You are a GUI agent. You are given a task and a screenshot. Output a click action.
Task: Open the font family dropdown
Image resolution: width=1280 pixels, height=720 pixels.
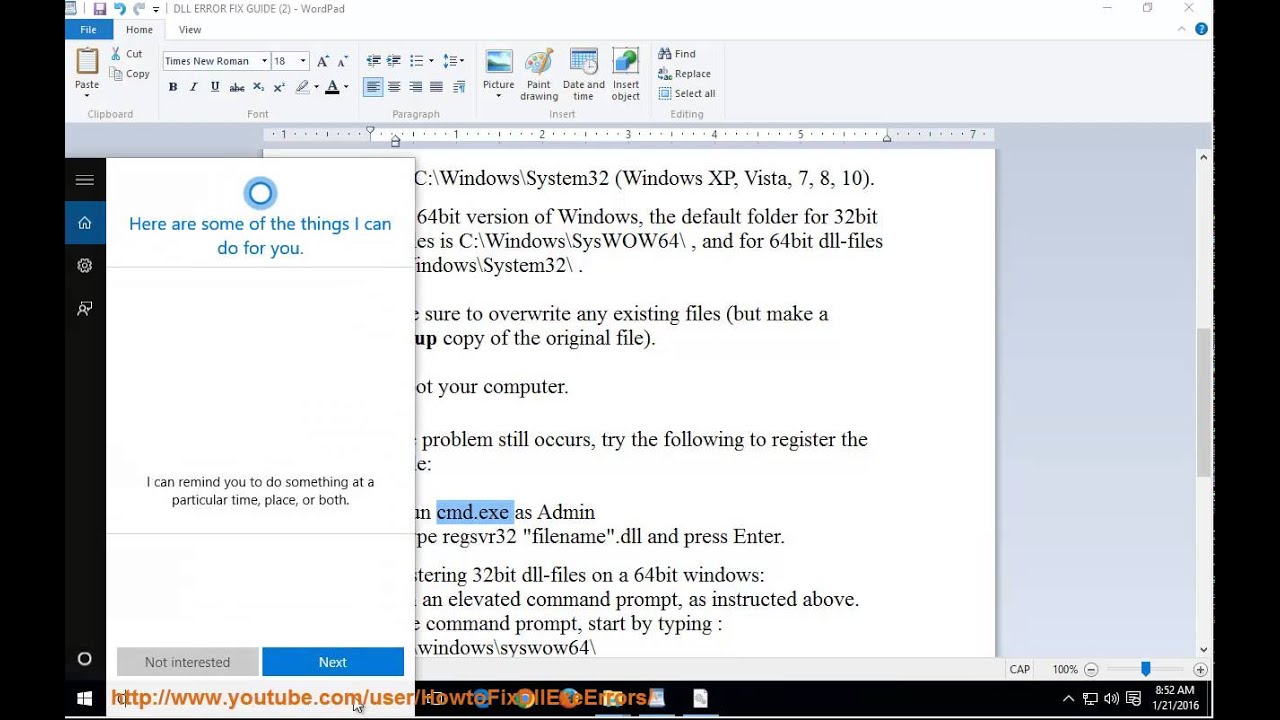coord(264,61)
